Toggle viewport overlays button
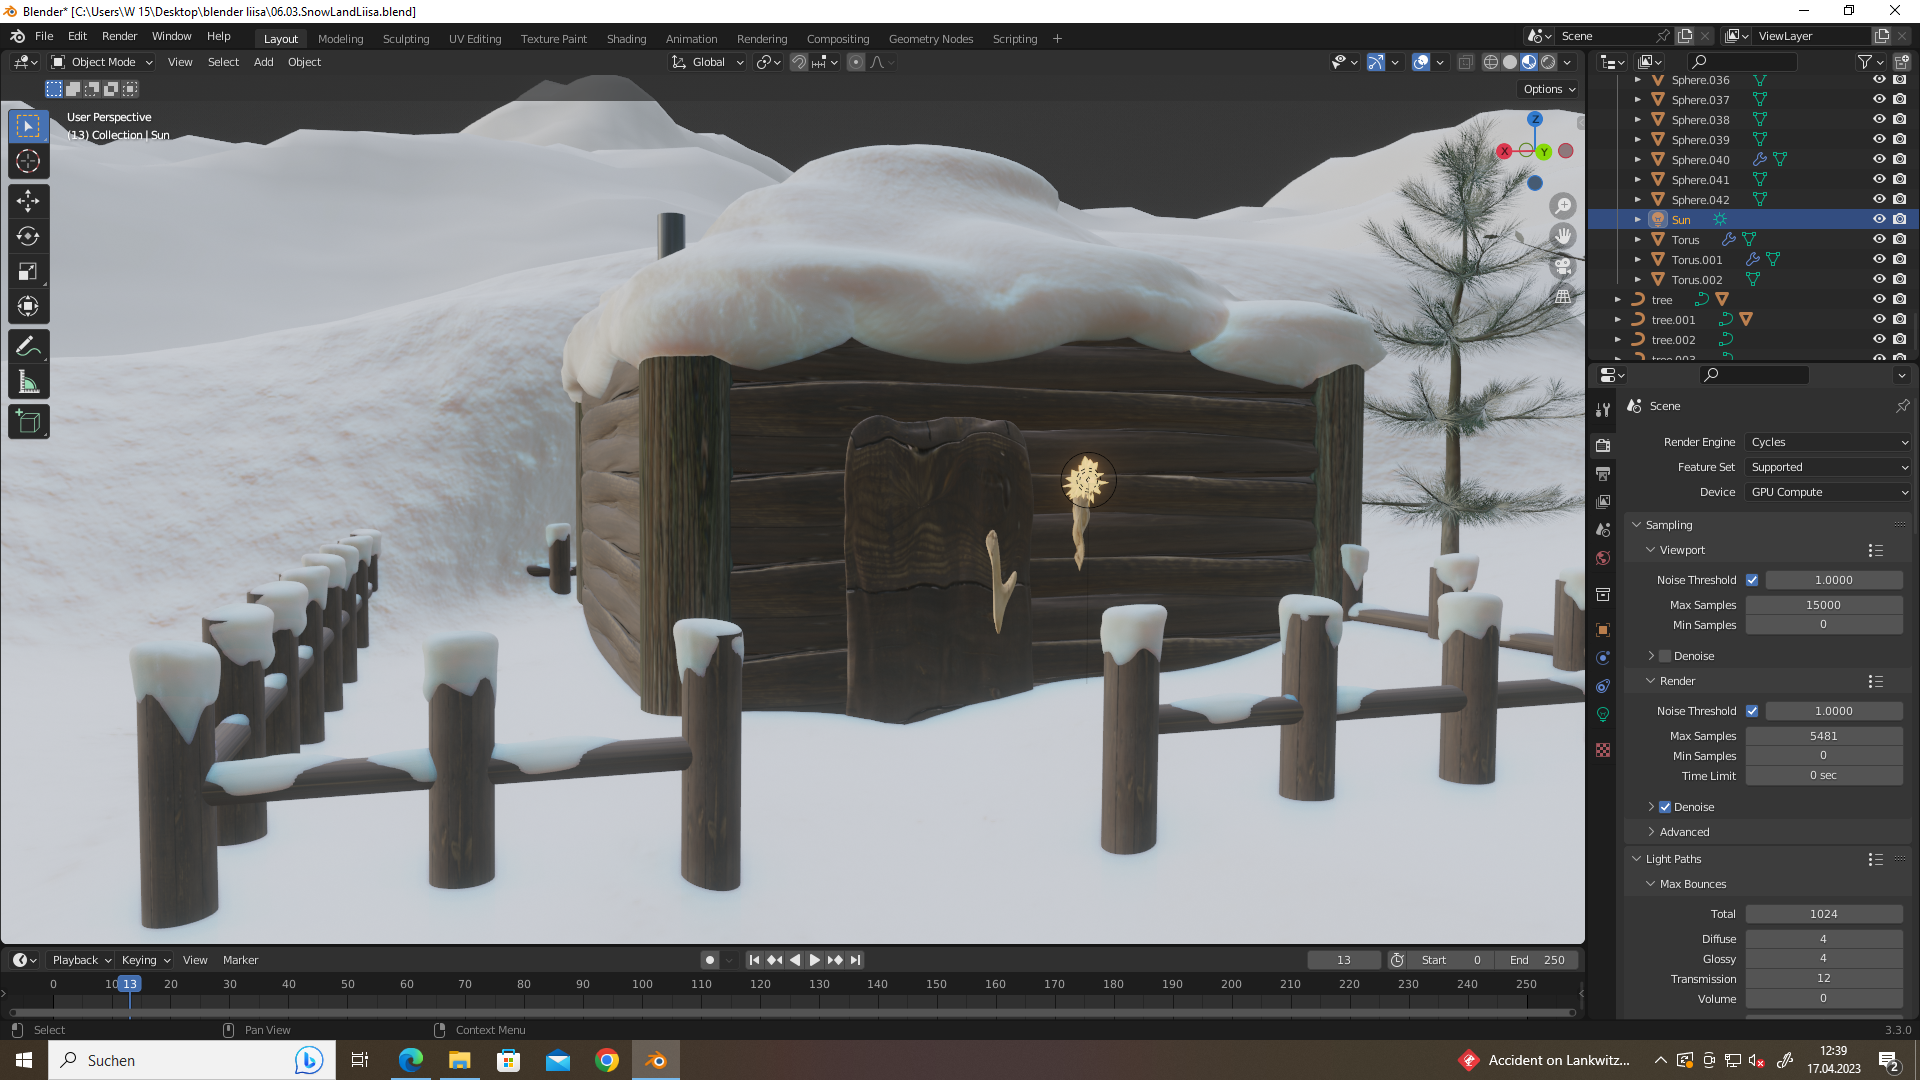Viewport: 1920px width, 1080px height. (x=1421, y=62)
